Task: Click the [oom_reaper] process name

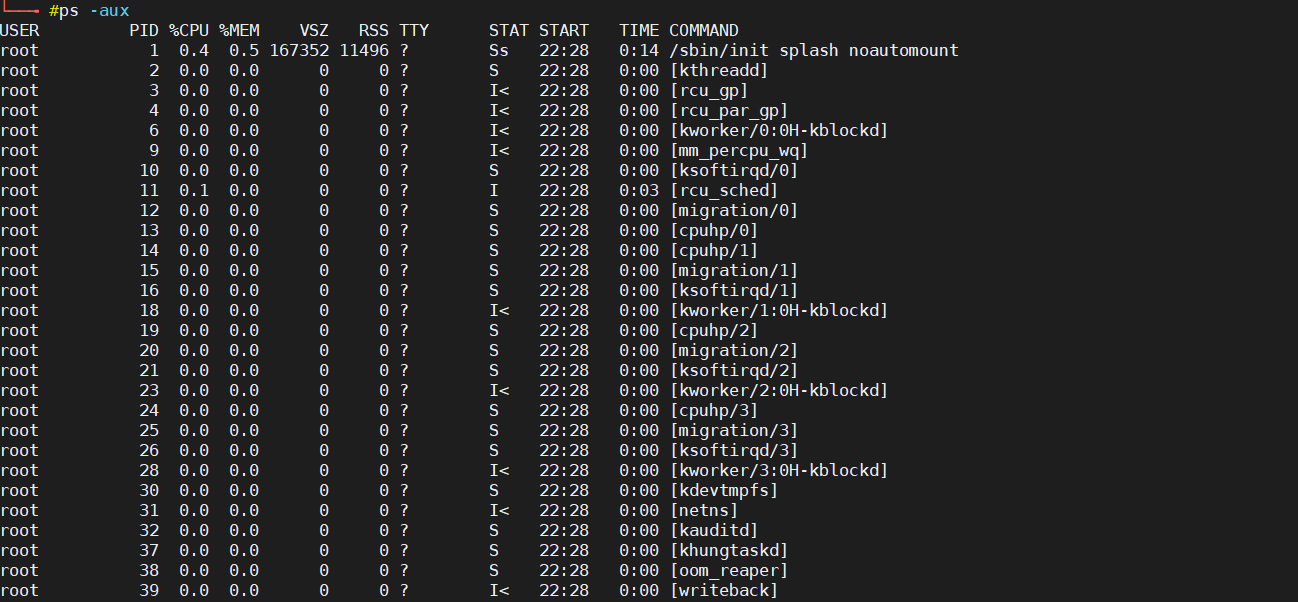Action: tap(728, 570)
